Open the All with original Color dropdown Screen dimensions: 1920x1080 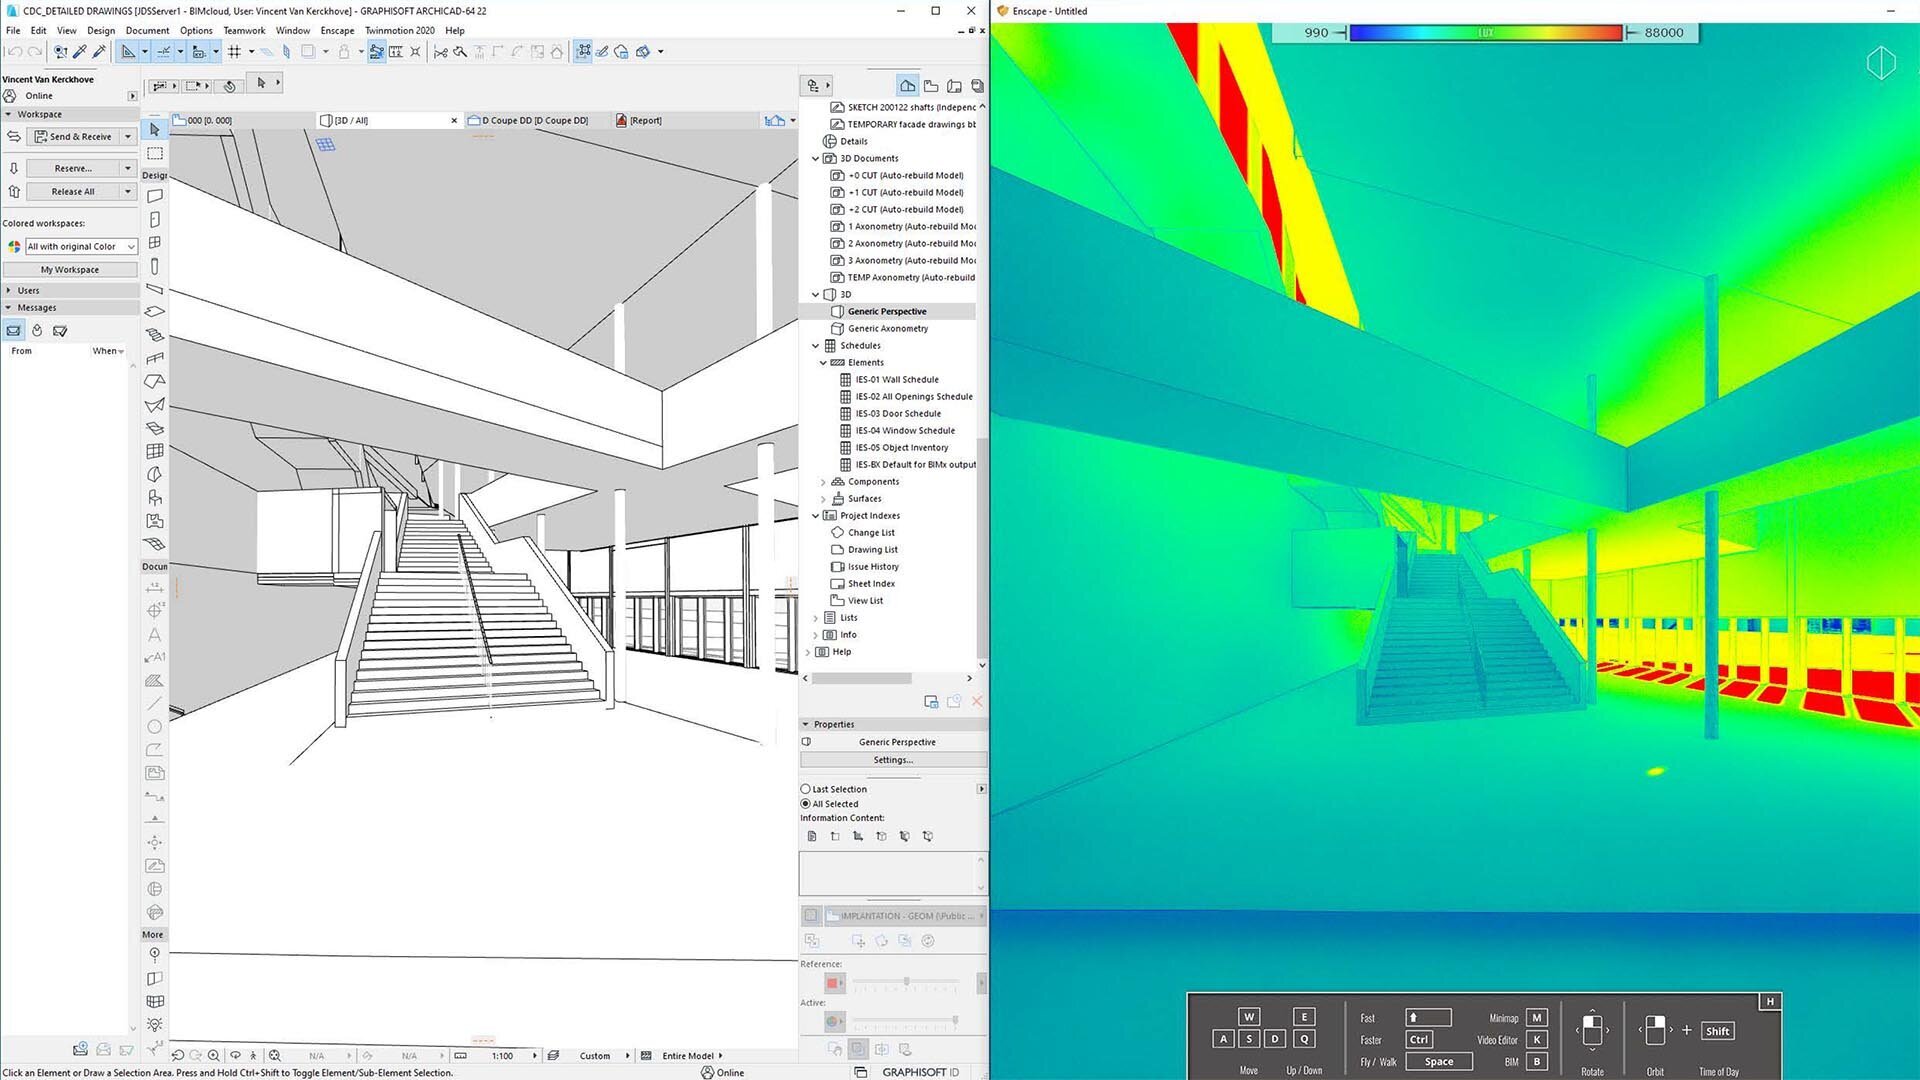click(x=81, y=246)
